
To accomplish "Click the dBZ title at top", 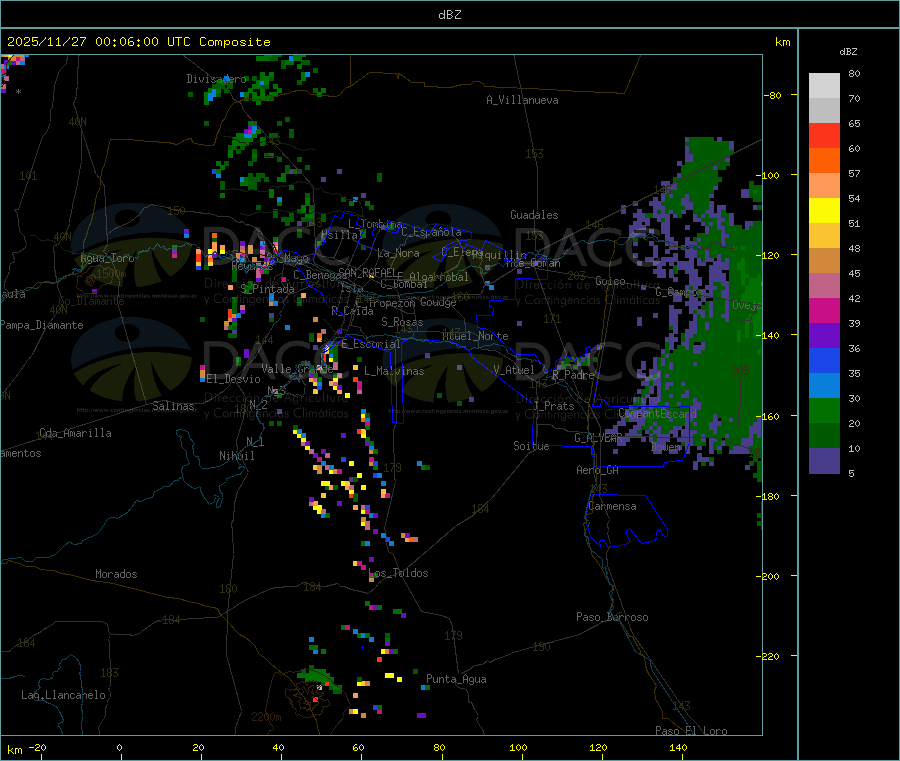I will point(449,15).
